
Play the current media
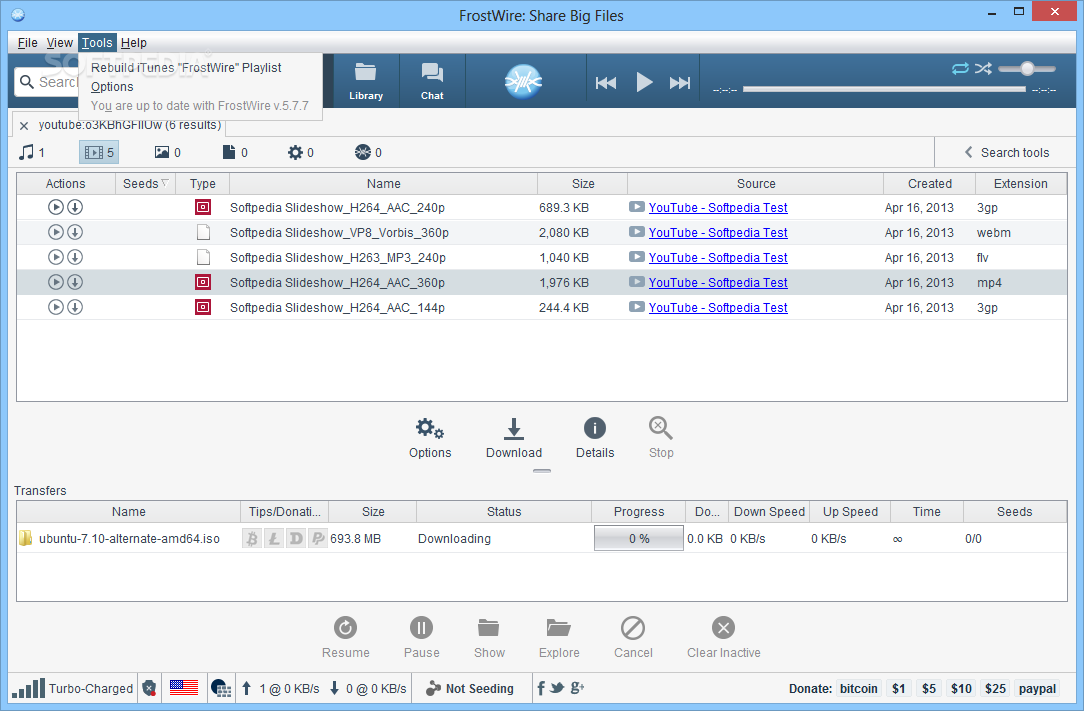coord(644,82)
